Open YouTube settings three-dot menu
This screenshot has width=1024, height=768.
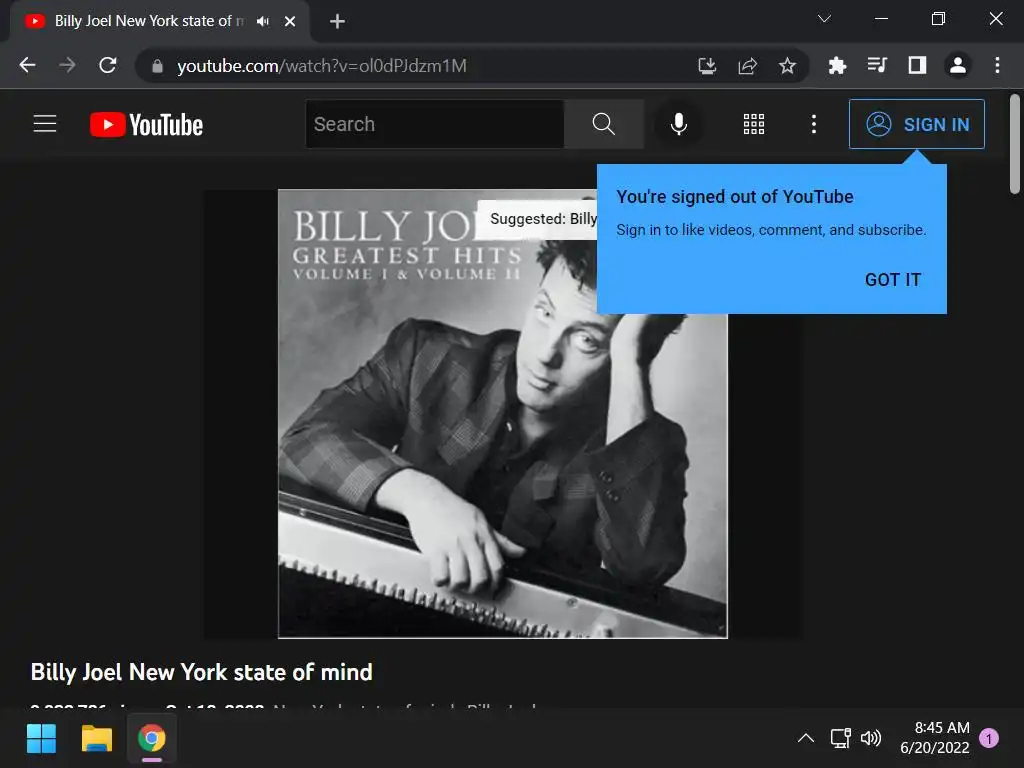tap(814, 124)
